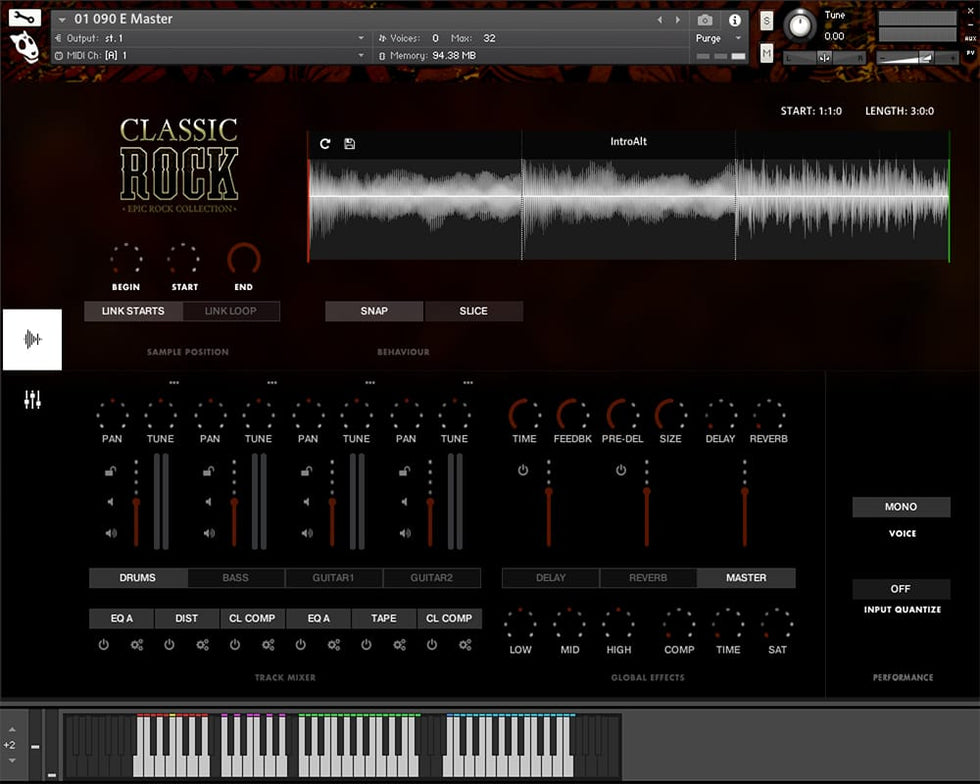The width and height of the screenshot is (980, 784).
Task: Open the gear settings under TAPE
Action: pos(400,645)
